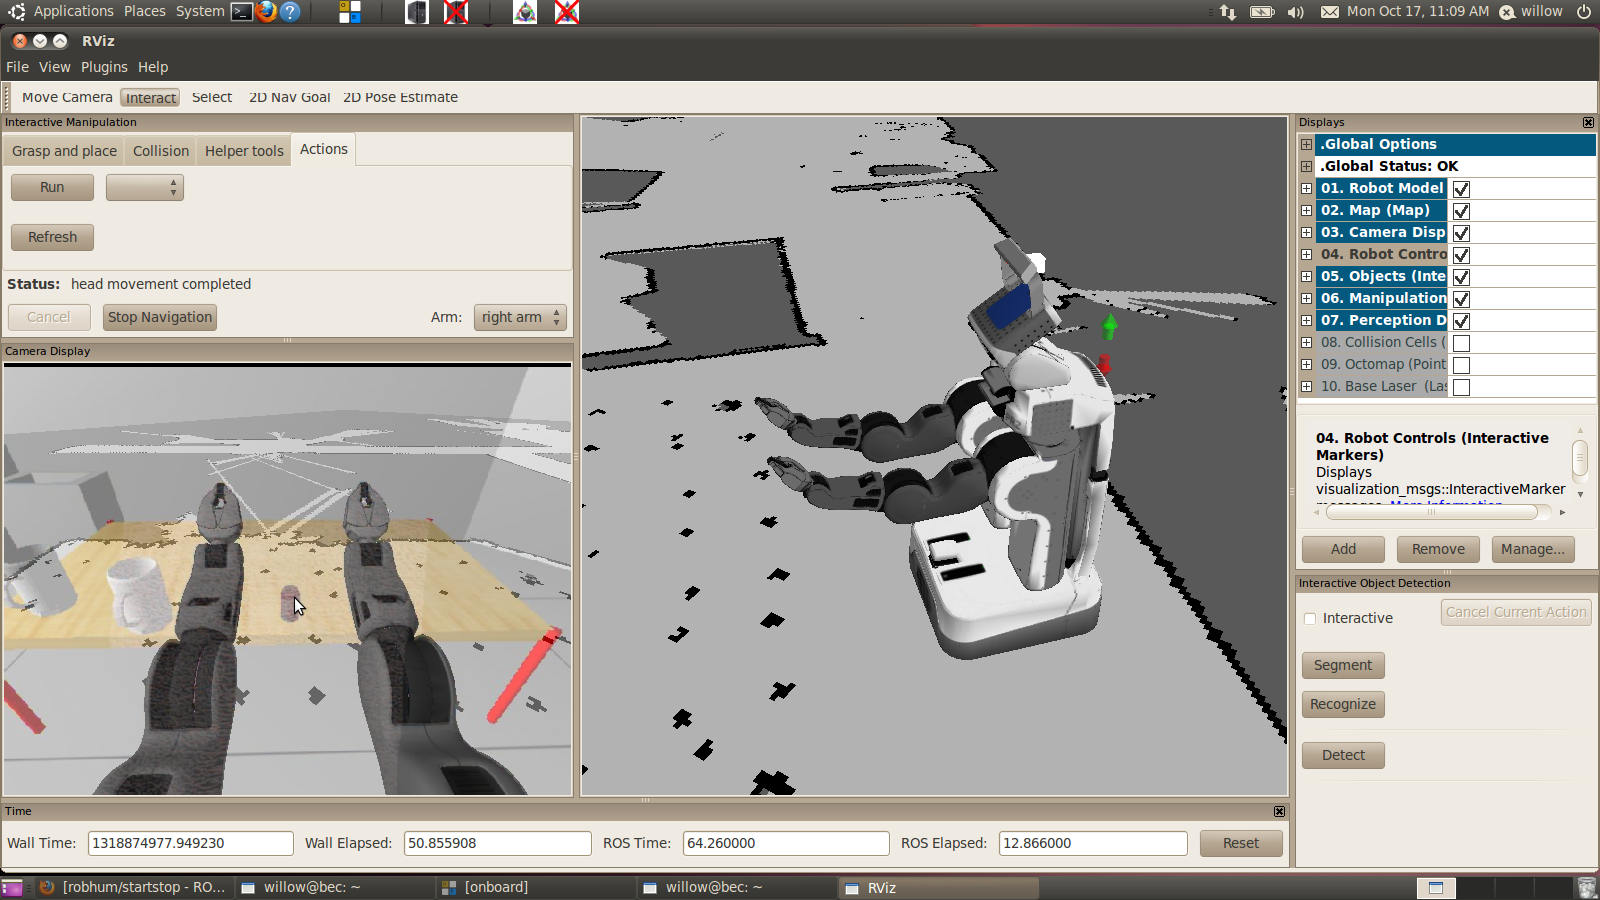Open the Arm selection dropdown
The width and height of the screenshot is (1600, 900).
pyautogui.click(x=519, y=317)
